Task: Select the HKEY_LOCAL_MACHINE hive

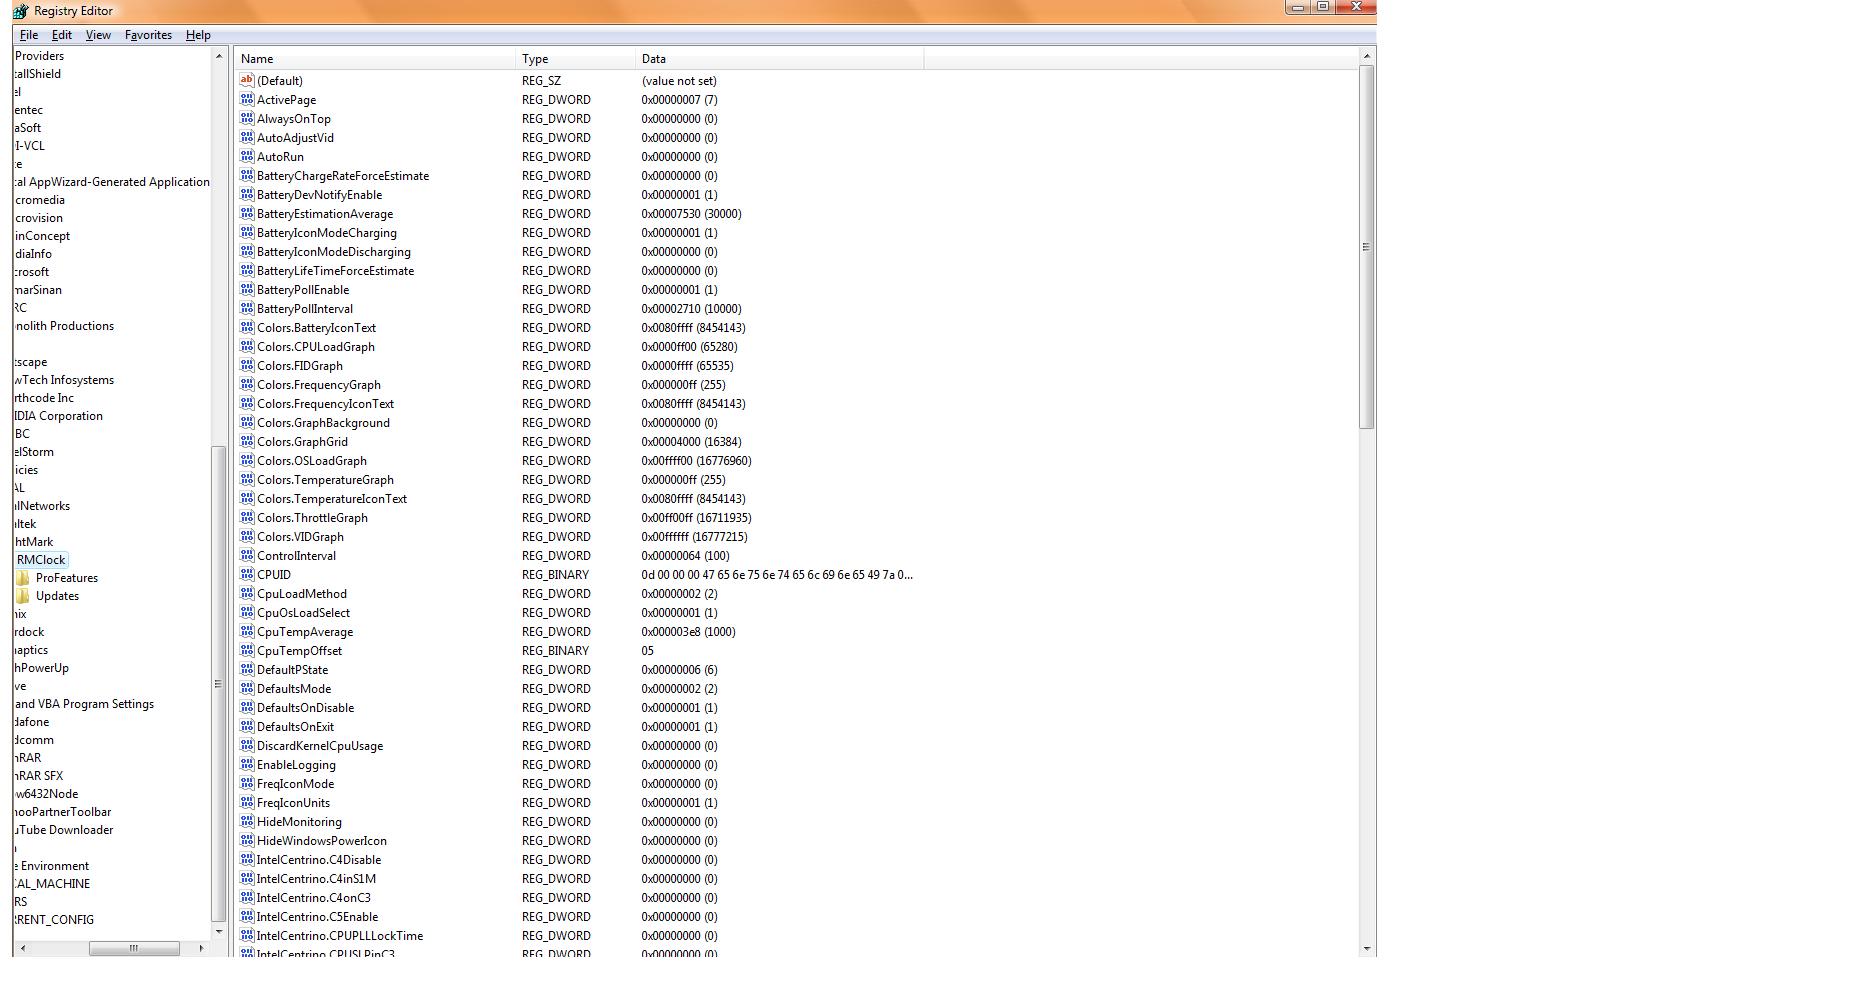Action: (52, 884)
